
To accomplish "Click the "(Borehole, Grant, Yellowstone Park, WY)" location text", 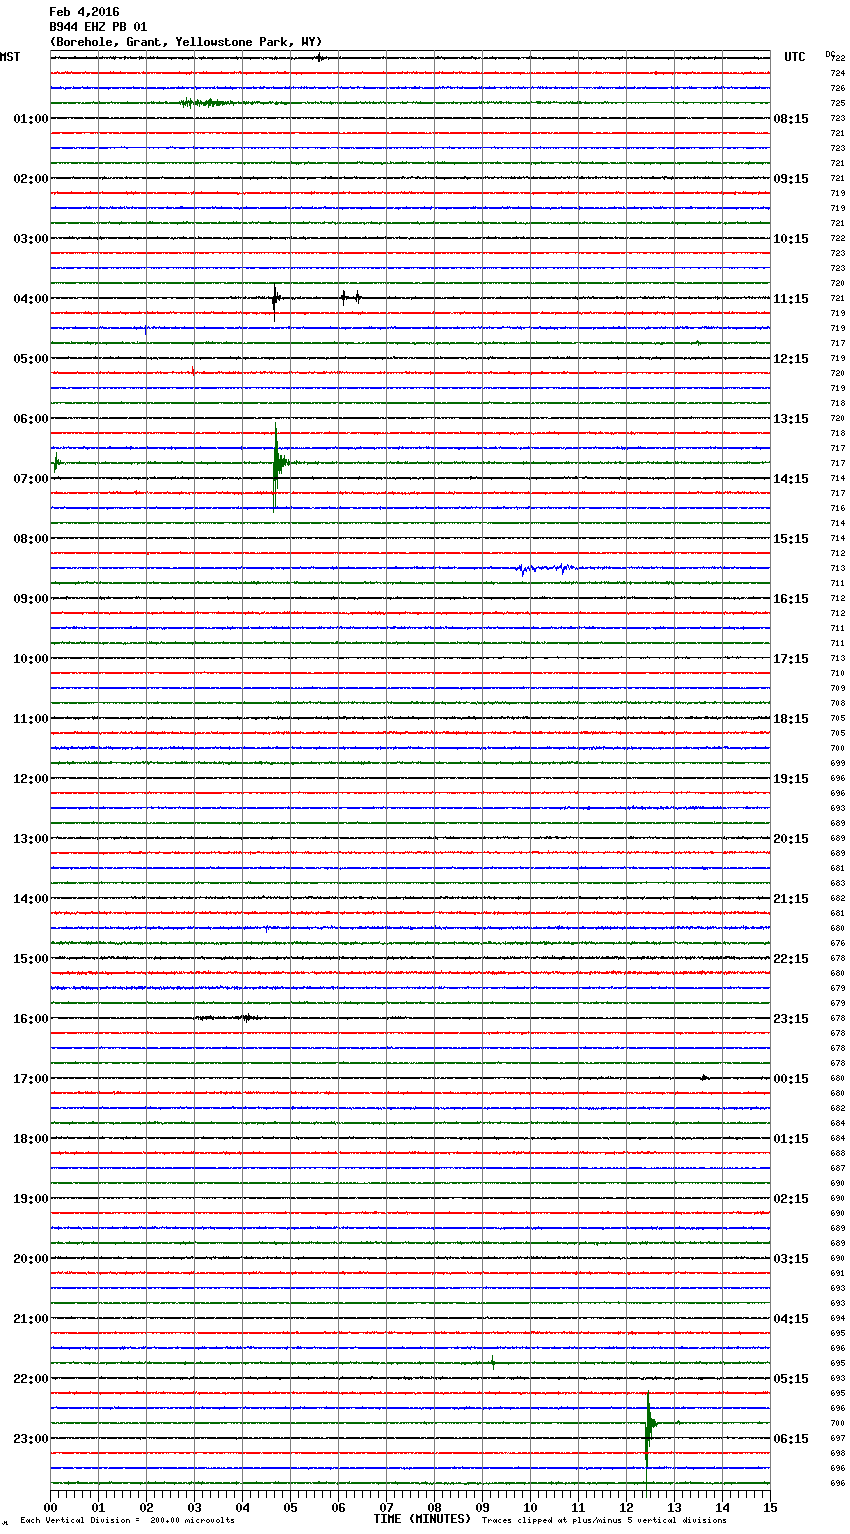I will 186,42.
